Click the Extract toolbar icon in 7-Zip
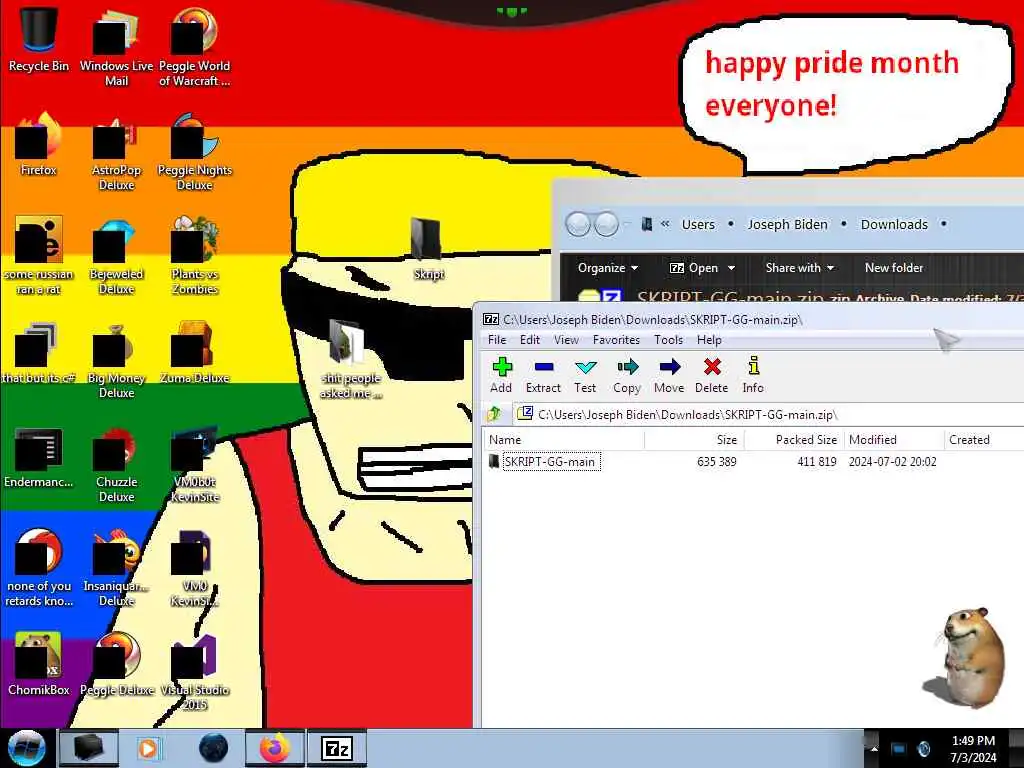This screenshot has height=768, width=1024. click(543, 375)
